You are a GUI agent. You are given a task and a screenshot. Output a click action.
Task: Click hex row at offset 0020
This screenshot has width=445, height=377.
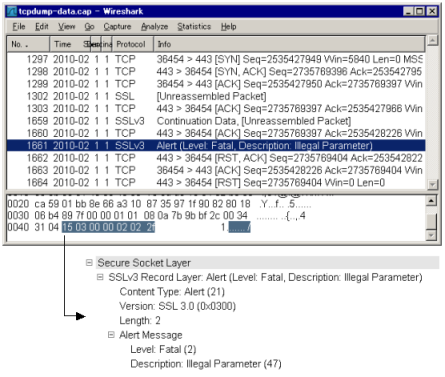click(160, 204)
